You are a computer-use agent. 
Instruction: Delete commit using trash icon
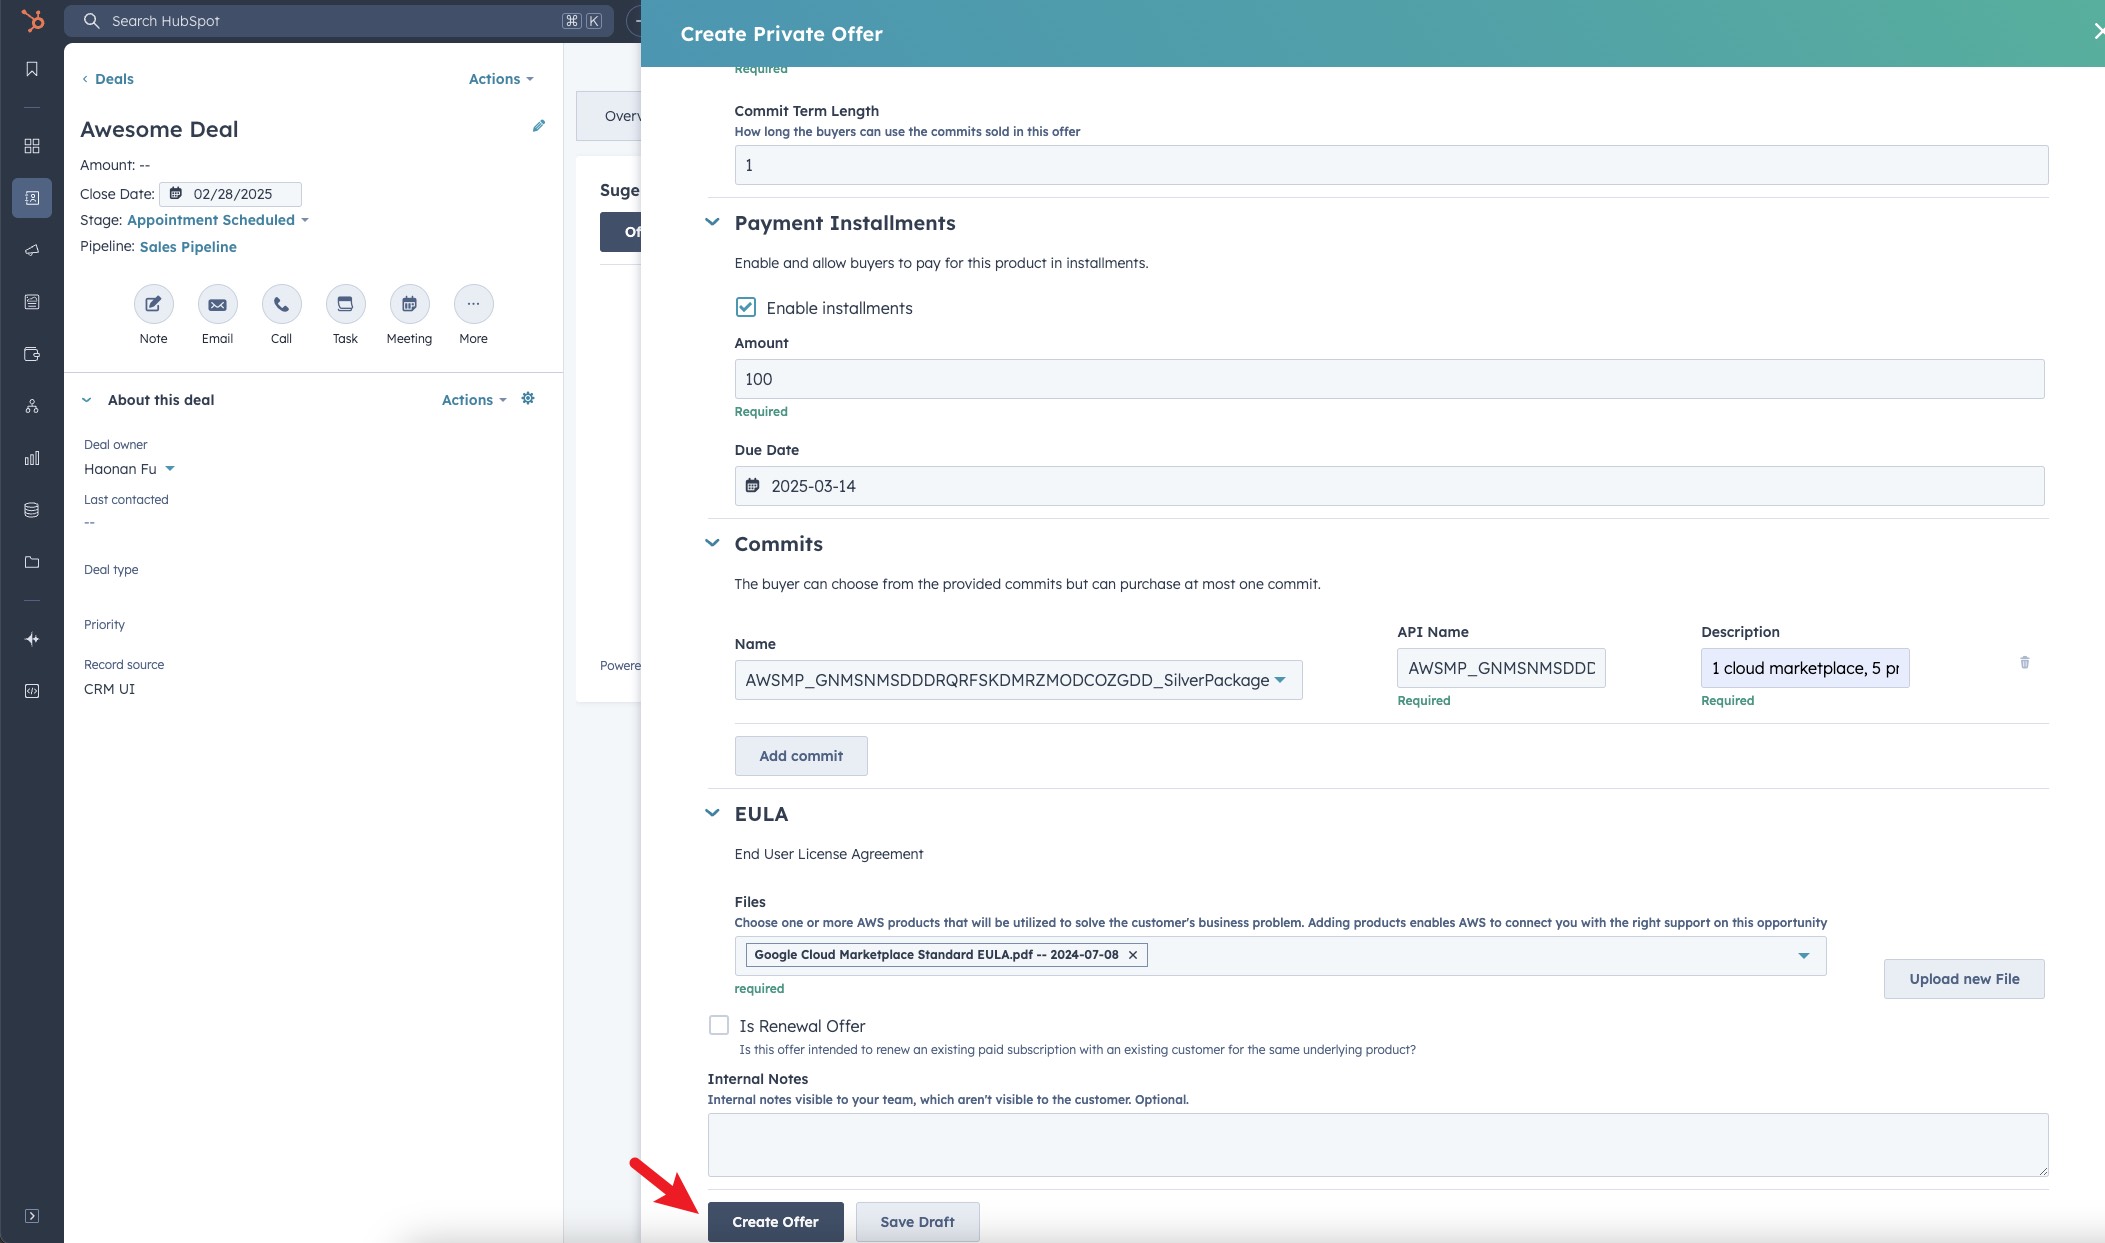pyautogui.click(x=2024, y=663)
